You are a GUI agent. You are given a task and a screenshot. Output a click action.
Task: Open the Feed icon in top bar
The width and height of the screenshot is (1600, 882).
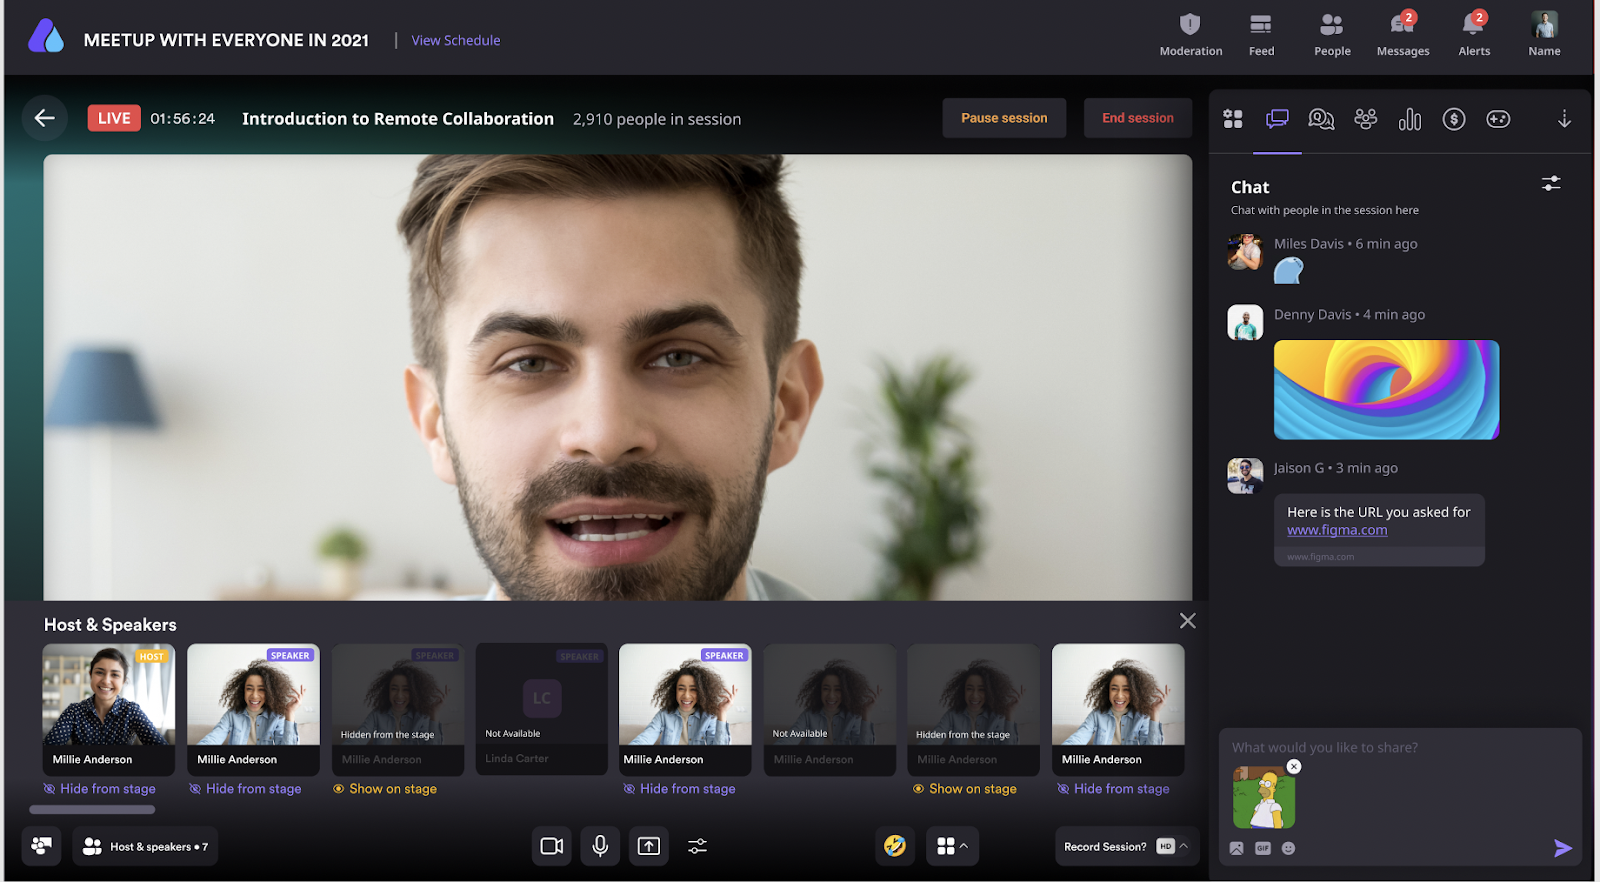tap(1261, 25)
